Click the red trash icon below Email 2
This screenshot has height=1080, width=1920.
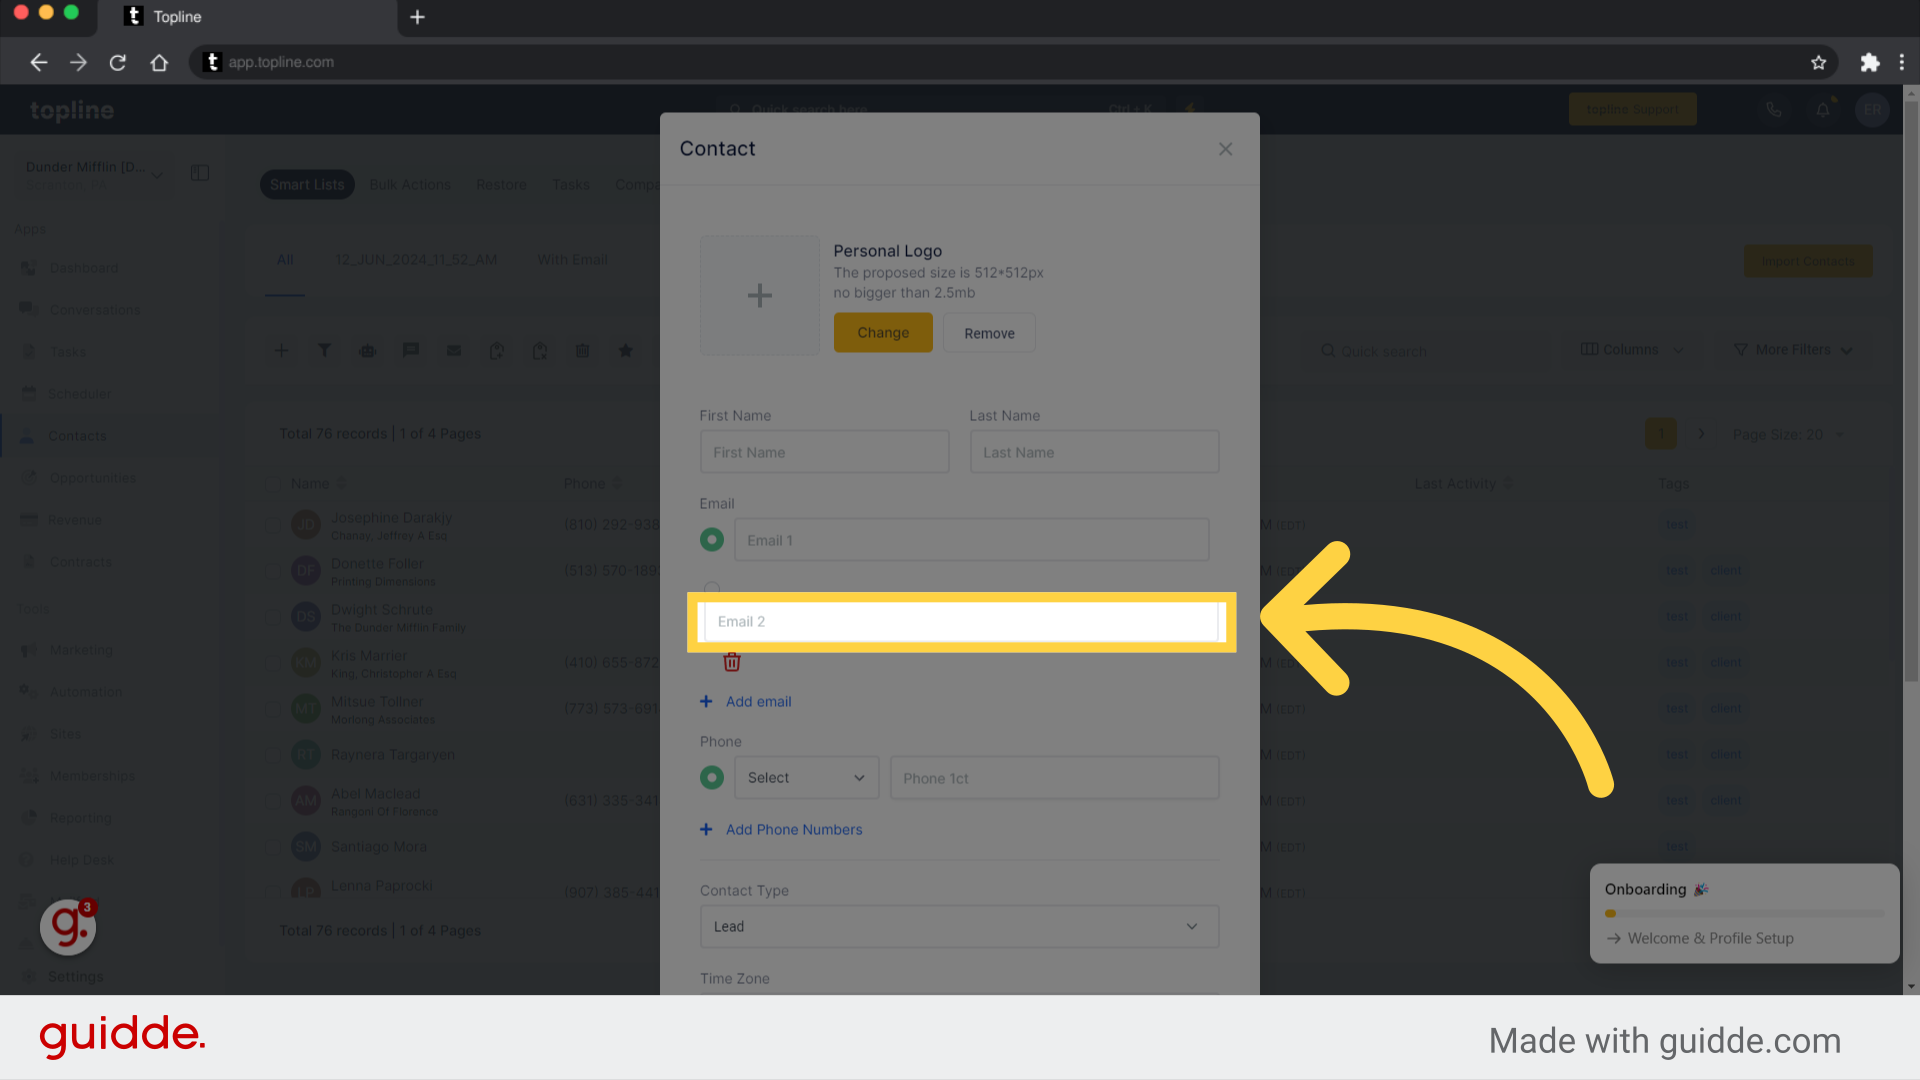[x=732, y=662]
